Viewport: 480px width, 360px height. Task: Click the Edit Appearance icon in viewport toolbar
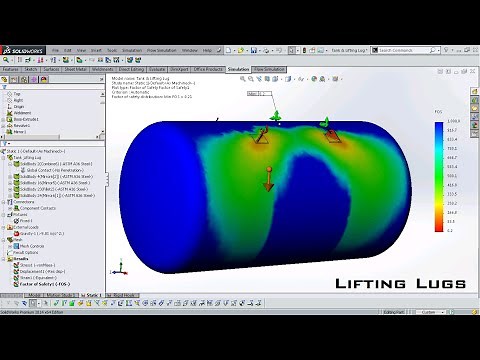(314, 79)
